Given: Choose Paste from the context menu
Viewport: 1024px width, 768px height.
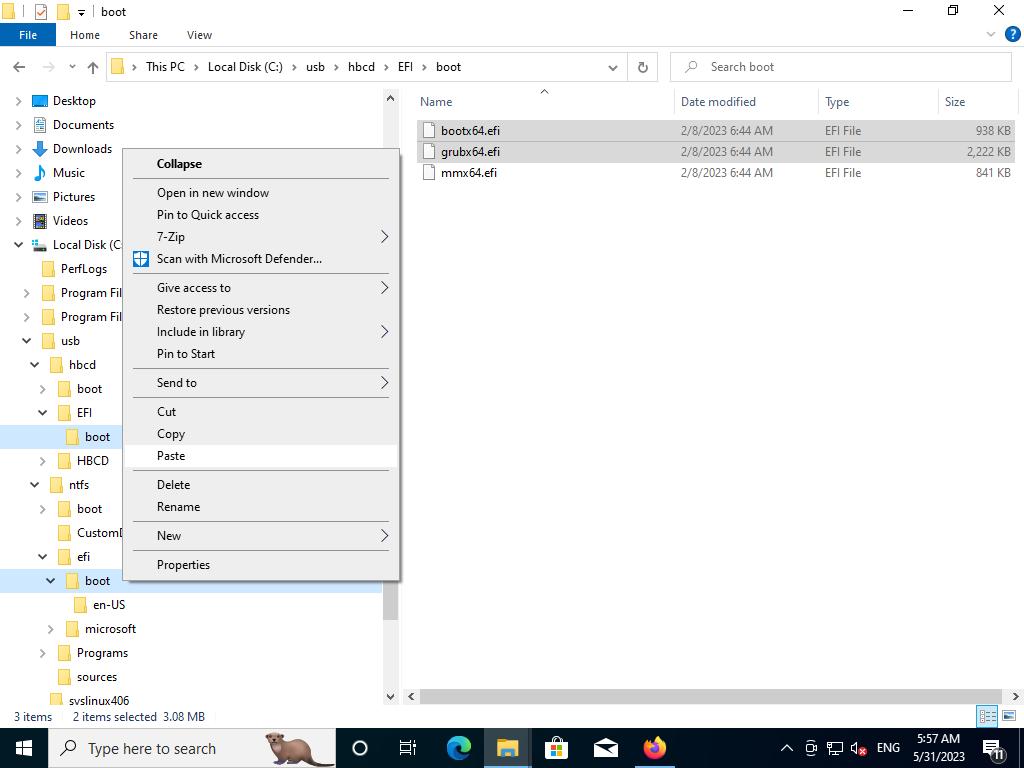Looking at the screenshot, I should [171, 456].
